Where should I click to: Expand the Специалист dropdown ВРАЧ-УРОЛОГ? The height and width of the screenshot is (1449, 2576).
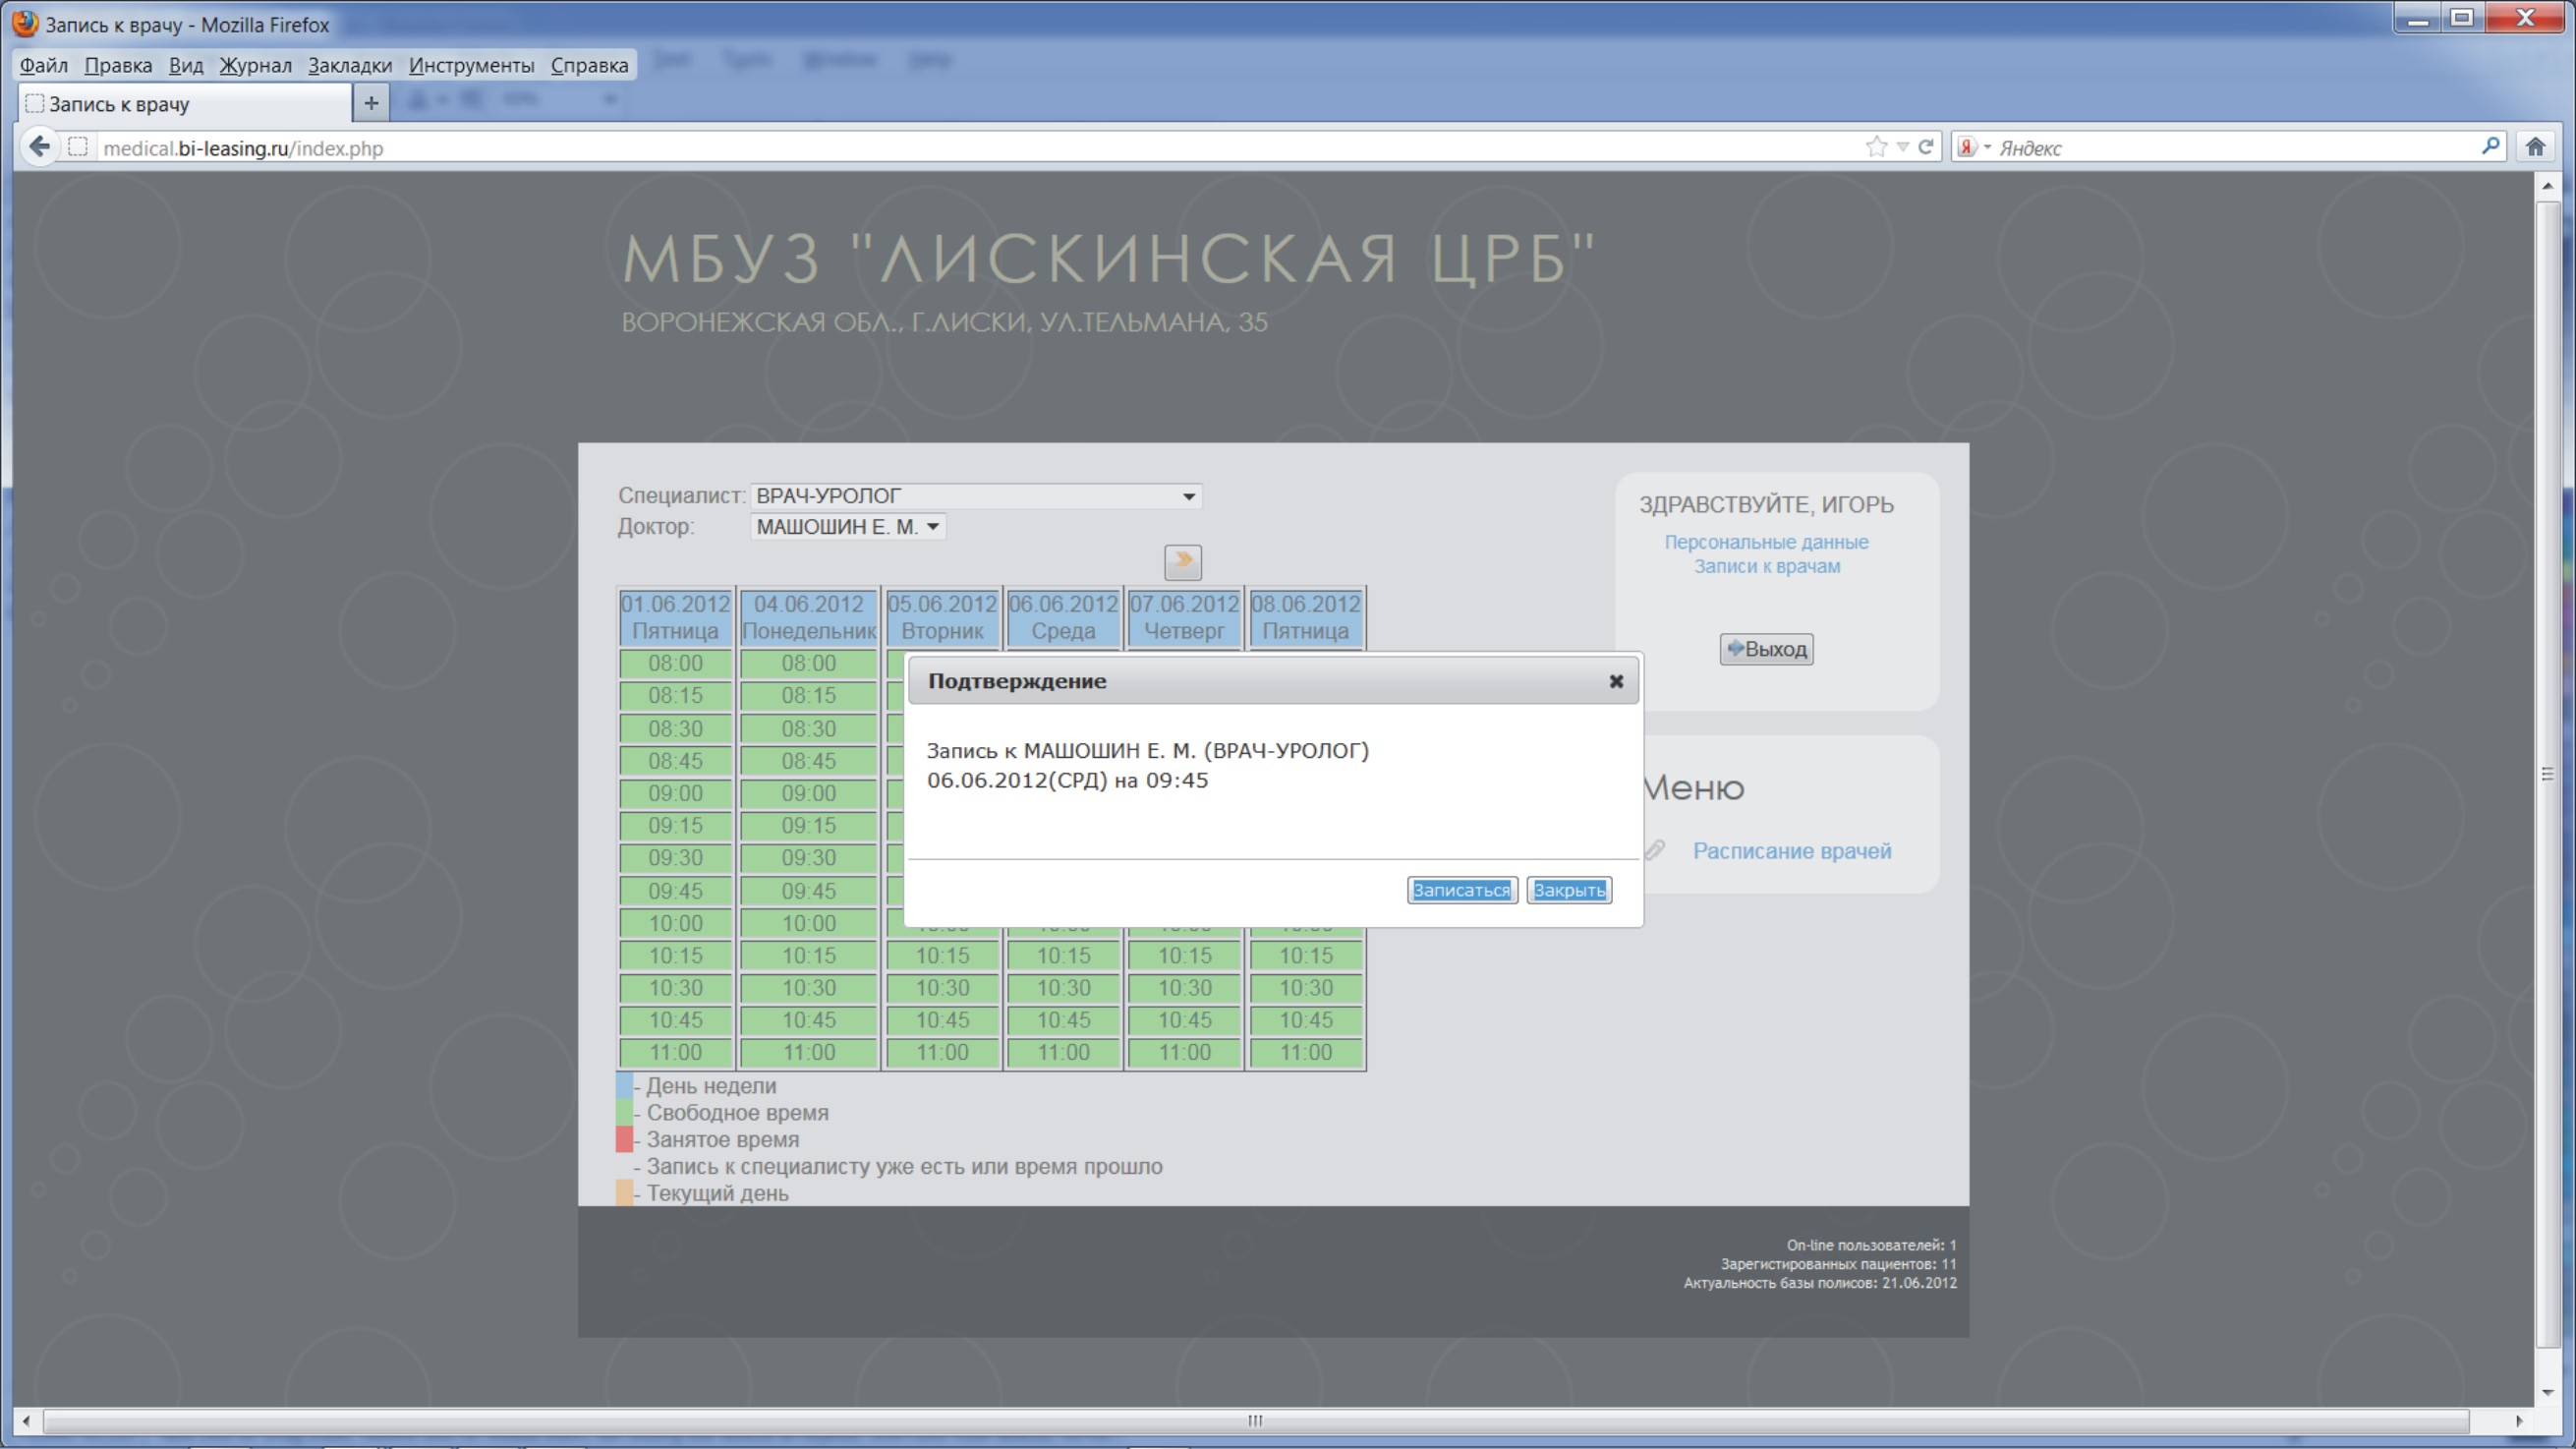tap(975, 496)
